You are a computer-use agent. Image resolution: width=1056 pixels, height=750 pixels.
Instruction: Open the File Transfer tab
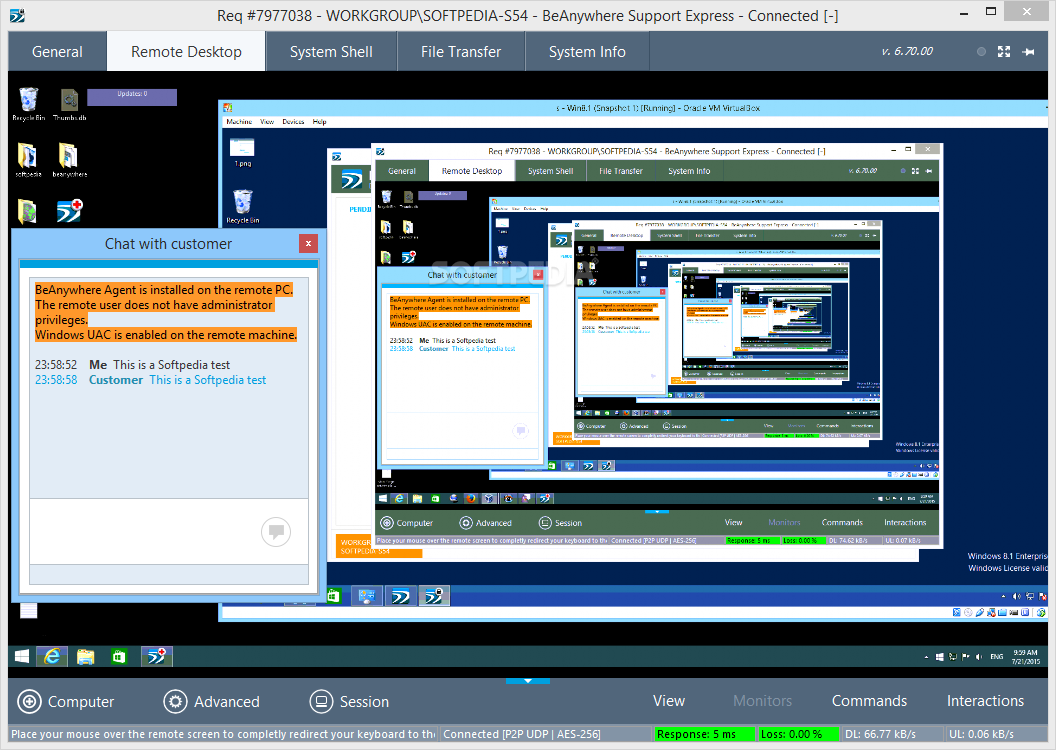[461, 52]
